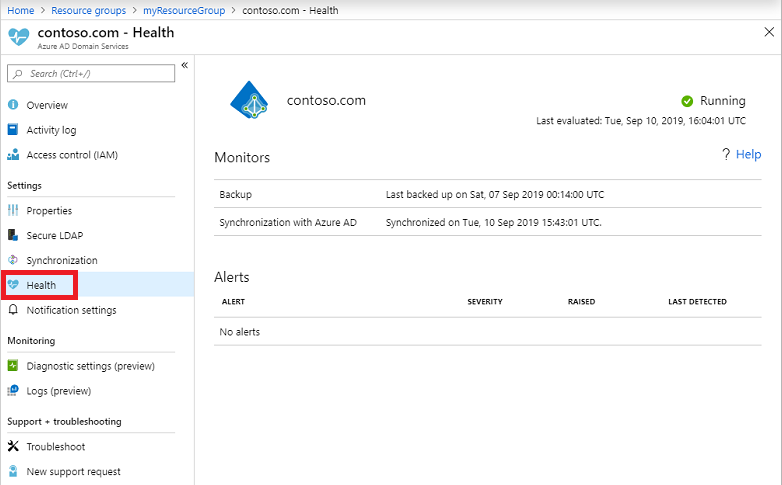Screen dimensions: 782x485
Task: Click the Monitors section heading
Action: click(242, 157)
